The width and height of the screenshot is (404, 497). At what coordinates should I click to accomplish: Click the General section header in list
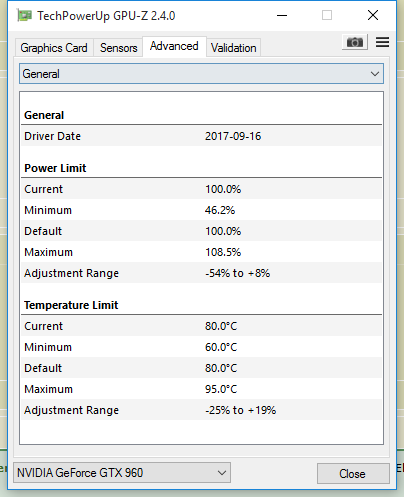coord(44,115)
